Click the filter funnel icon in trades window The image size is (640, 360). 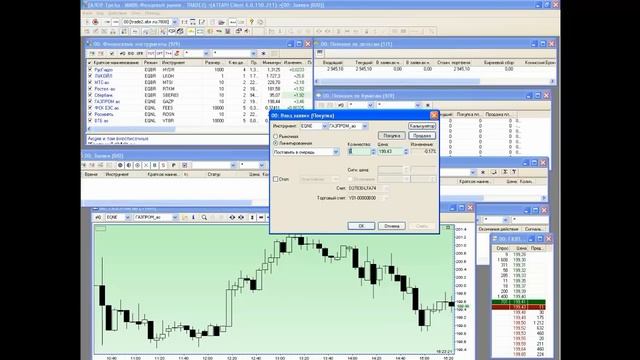[514, 172]
